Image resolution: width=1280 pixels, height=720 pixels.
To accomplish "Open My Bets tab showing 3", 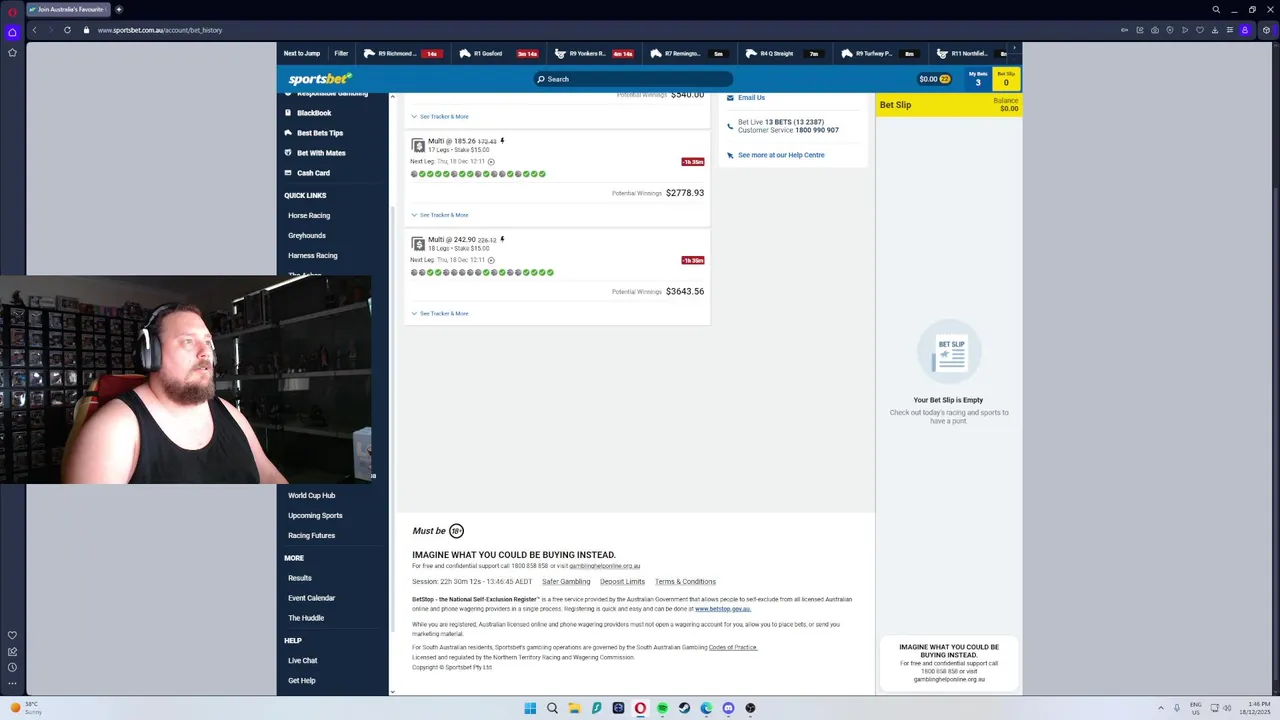I will [978, 79].
